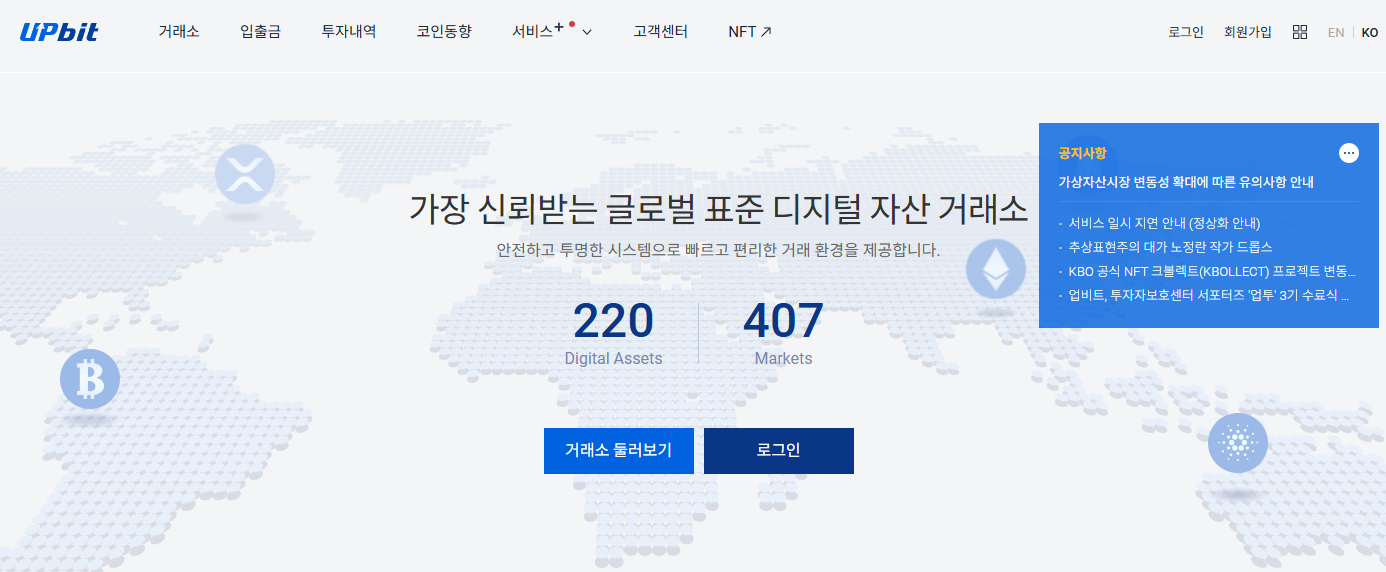
Task: Click the 407 Markets figure
Action: pos(783,333)
